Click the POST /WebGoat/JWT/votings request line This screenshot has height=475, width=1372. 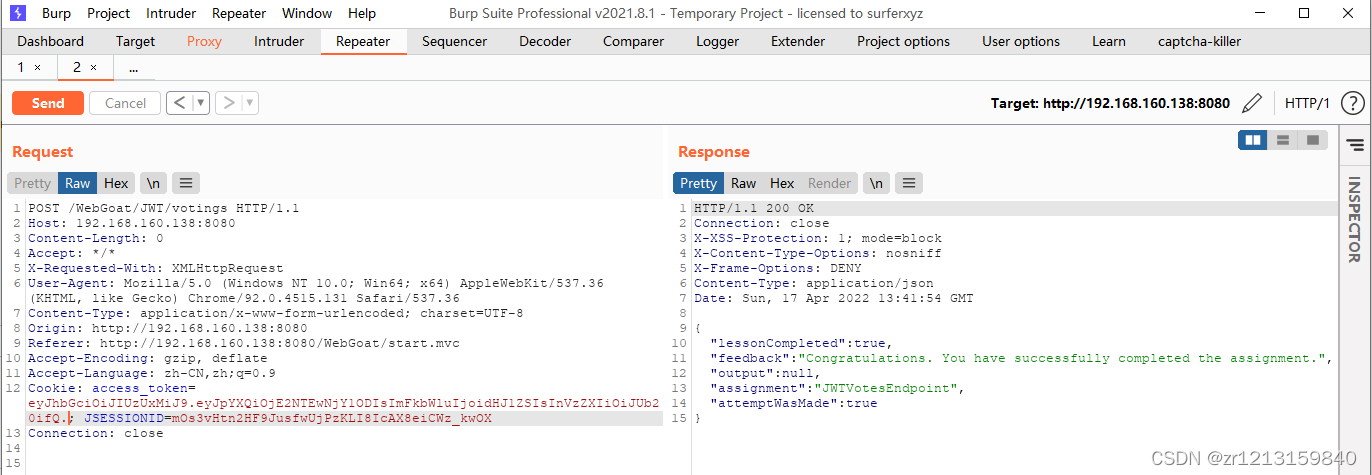[x=163, y=208]
